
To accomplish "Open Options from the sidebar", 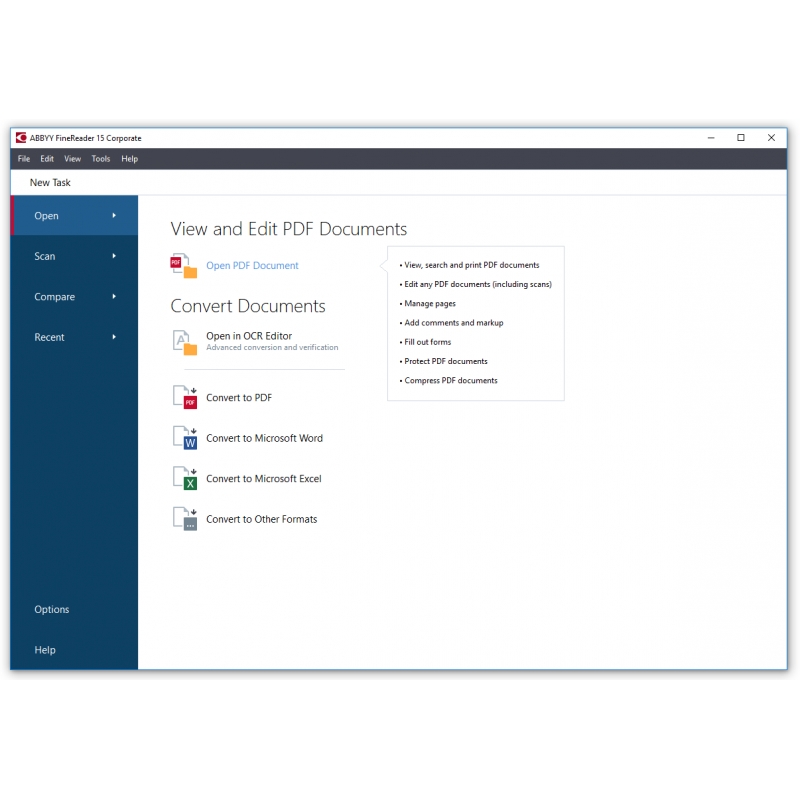I will coord(52,609).
